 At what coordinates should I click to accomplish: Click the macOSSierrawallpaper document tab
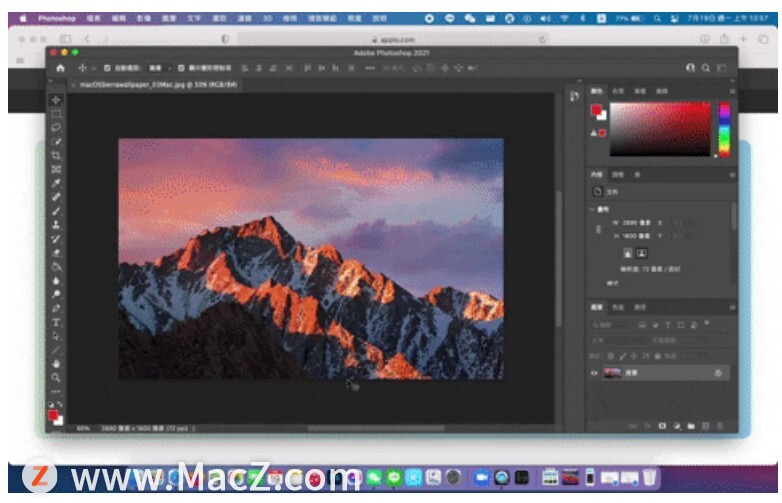pos(158,85)
